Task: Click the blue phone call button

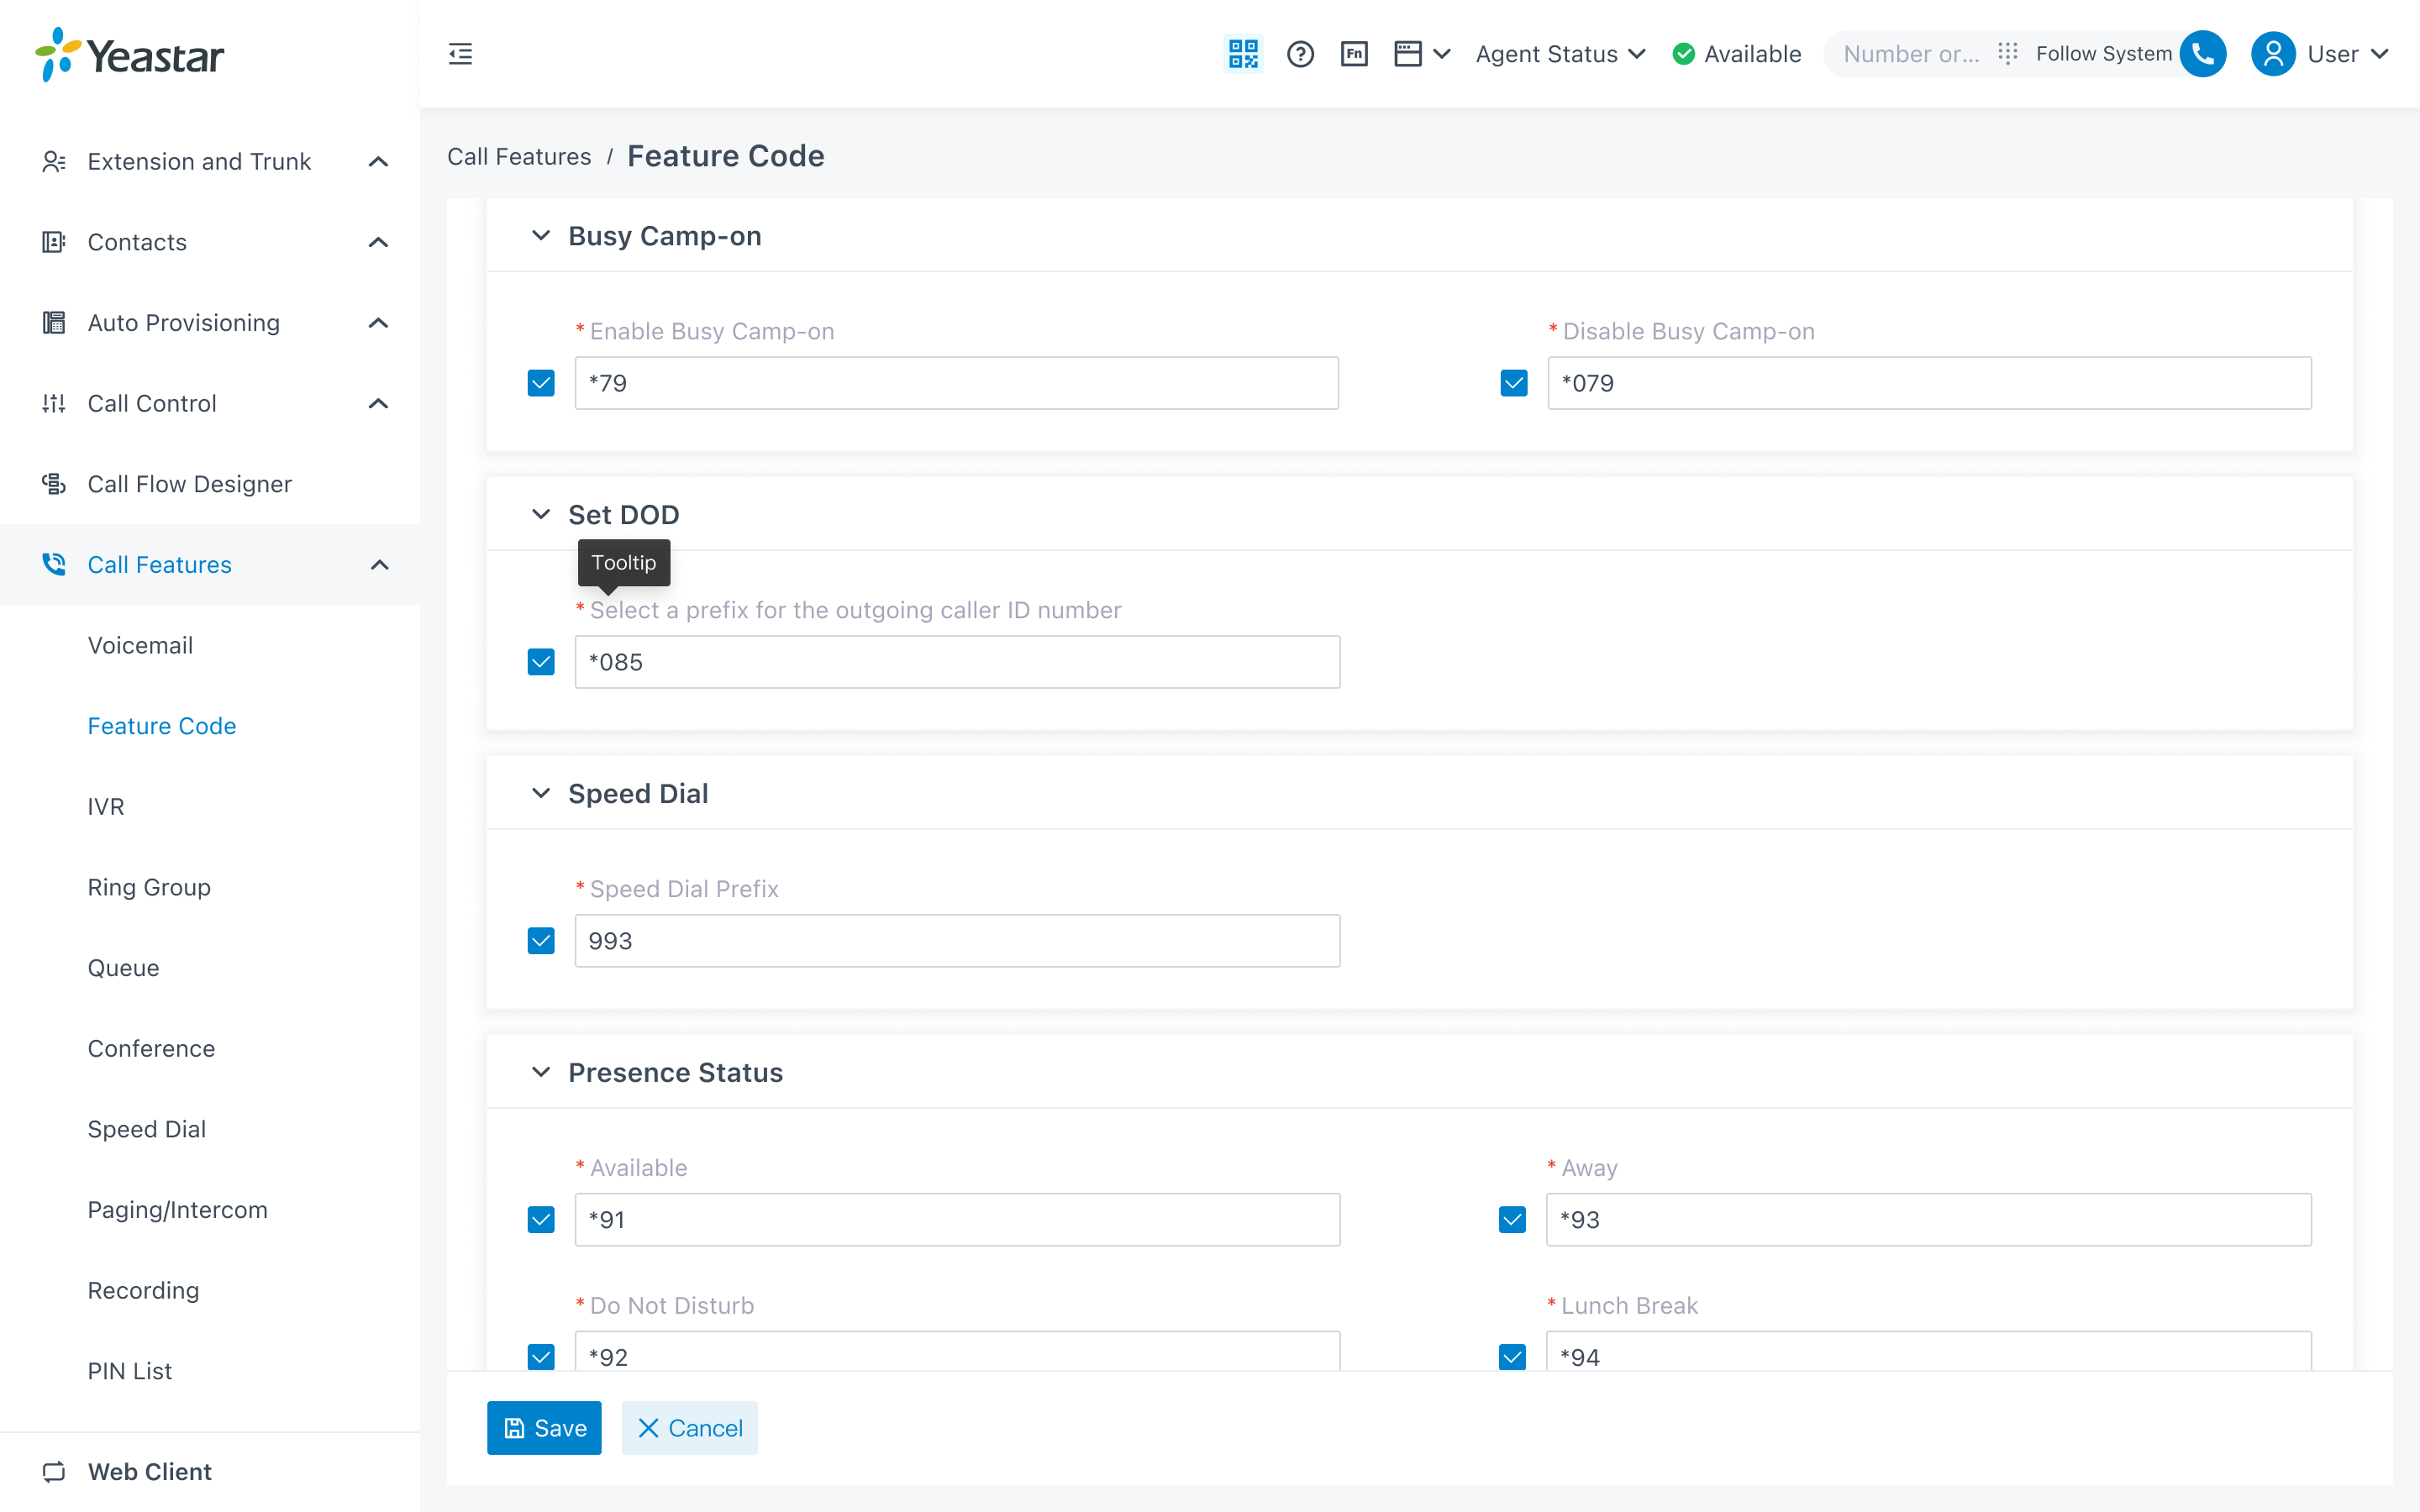Action: (x=2203, y=54)
